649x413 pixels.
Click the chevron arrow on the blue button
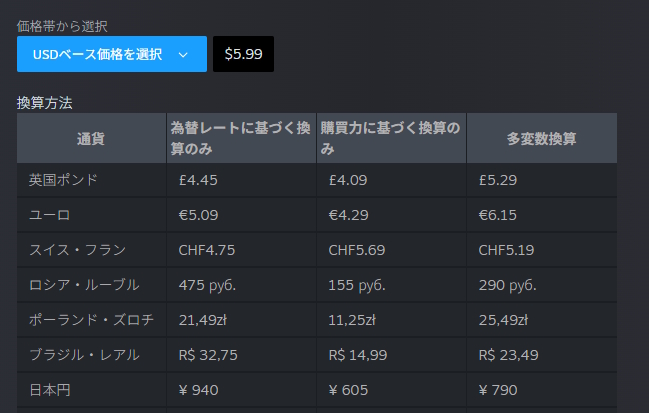point(183,54)
